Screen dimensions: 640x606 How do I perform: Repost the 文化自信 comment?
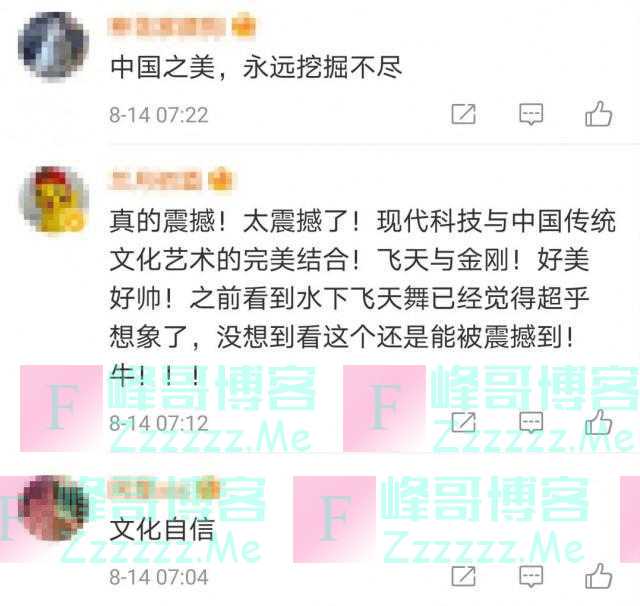coord(464,576)
